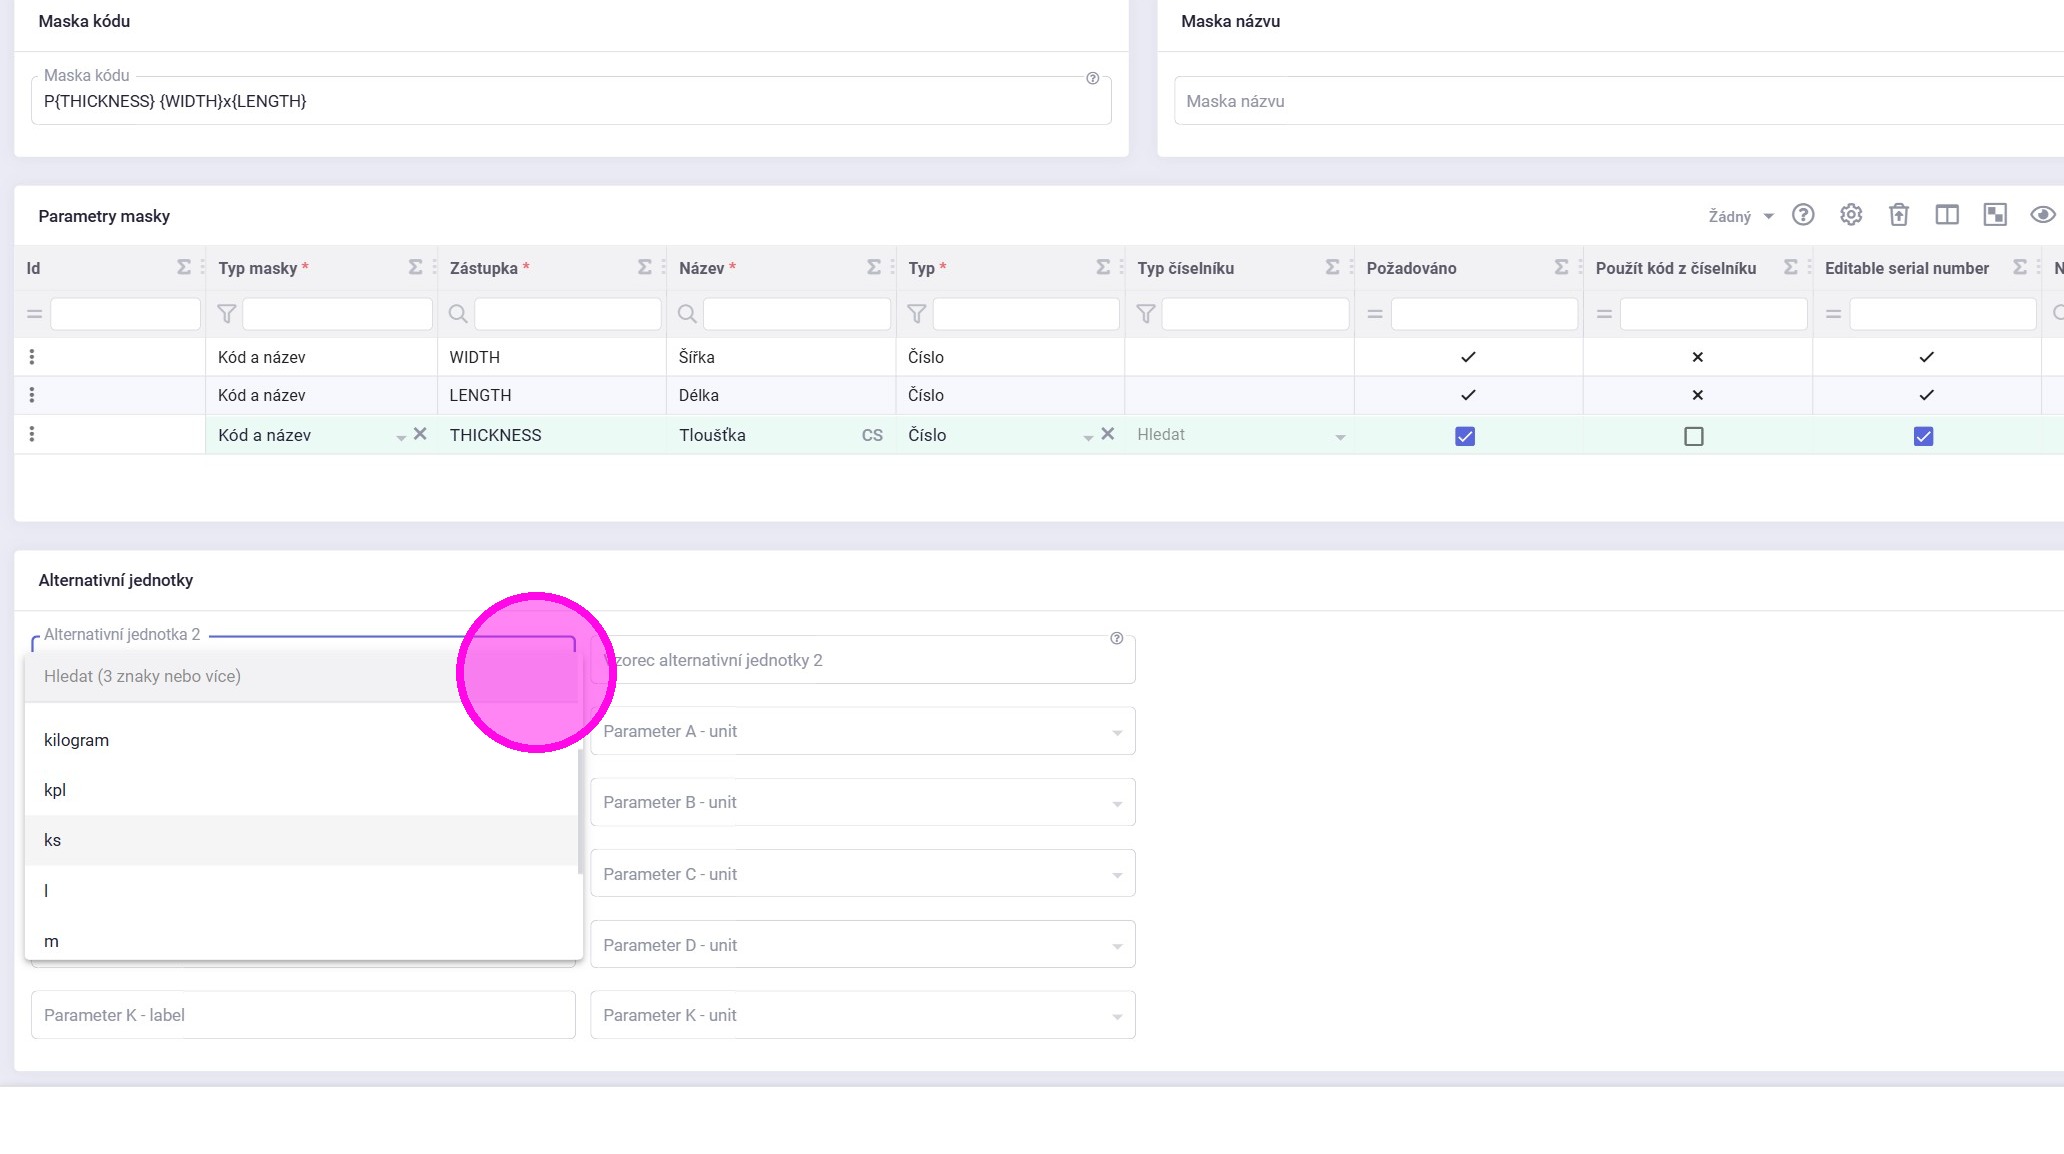Click help icon next to Maska kódu field
The image size is (2064, 1154).
(x=1092, y=78)
